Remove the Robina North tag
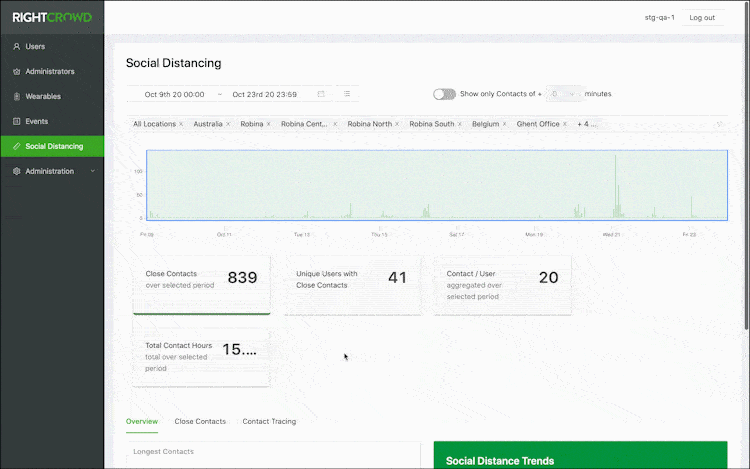This screenshot has height=469, width=750. (x=397, y=124)
